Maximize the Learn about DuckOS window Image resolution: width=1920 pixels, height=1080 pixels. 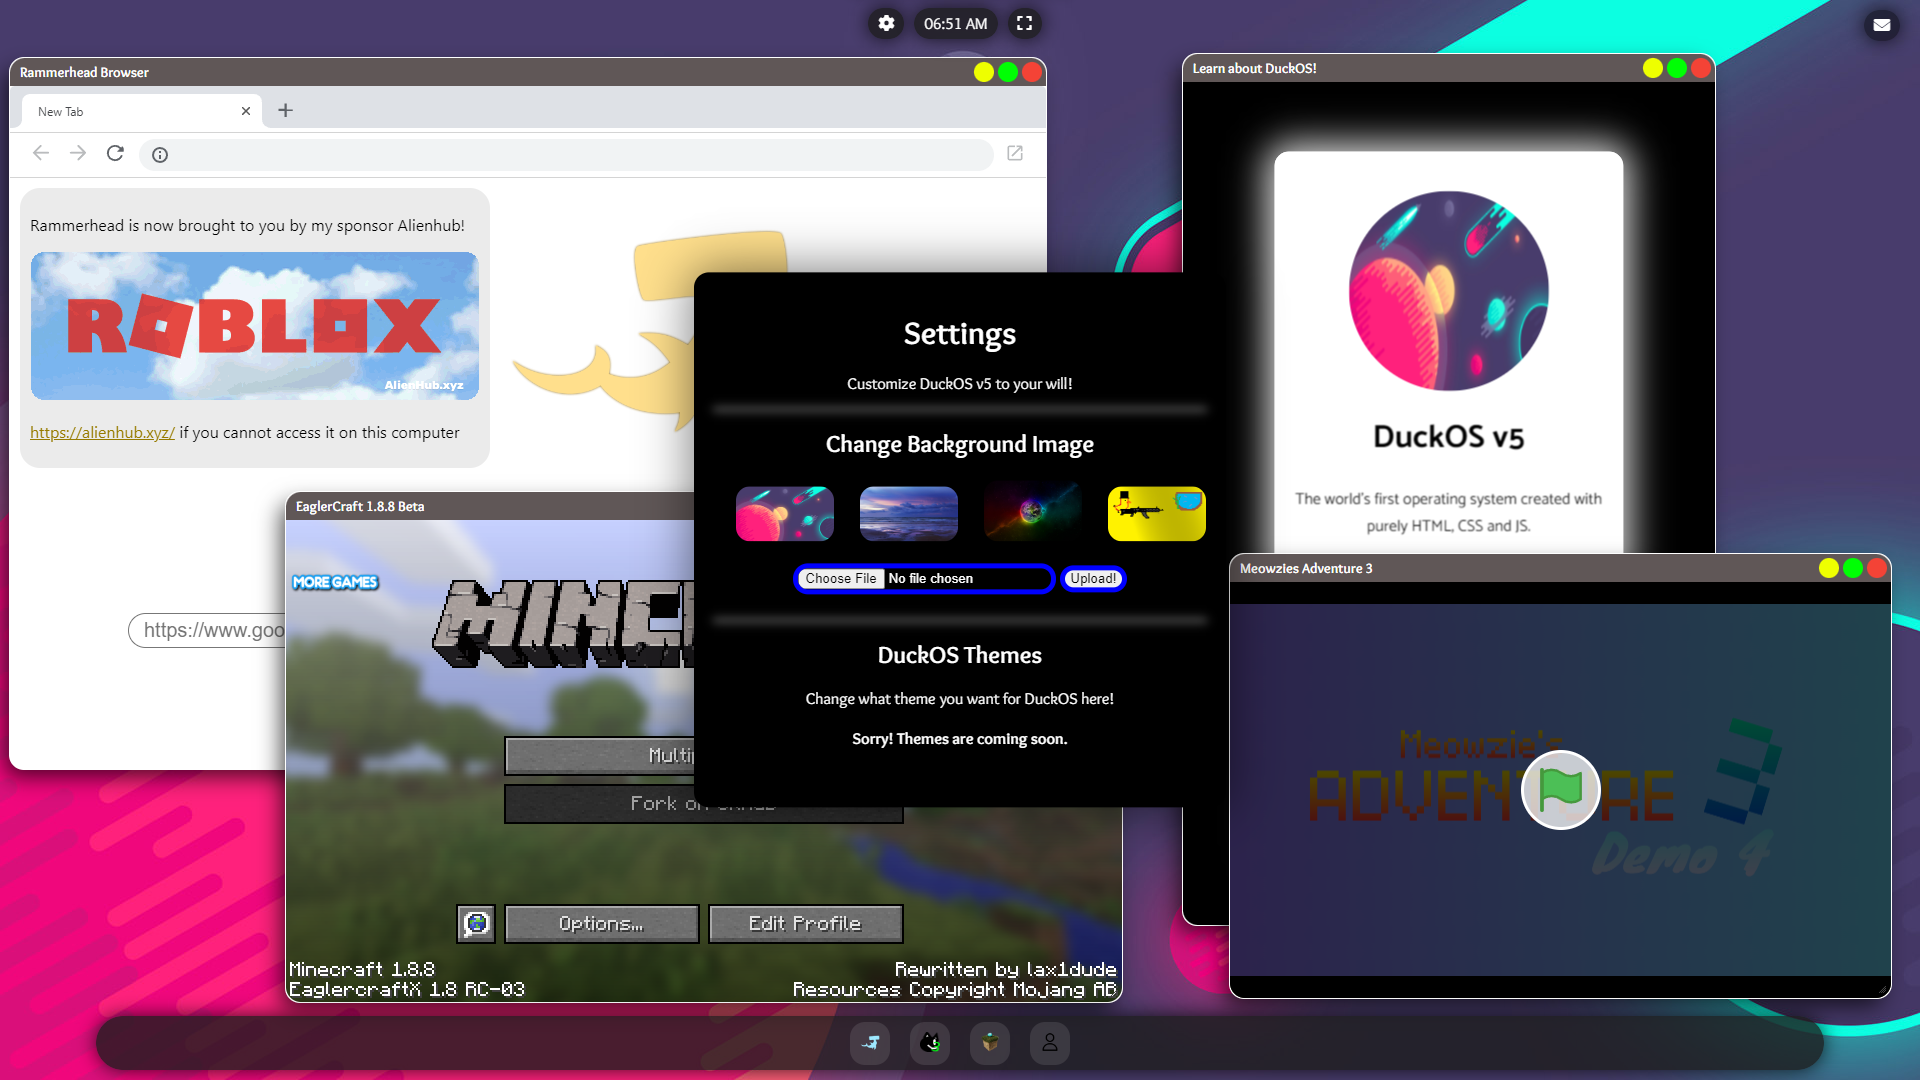pos(1677,68)
